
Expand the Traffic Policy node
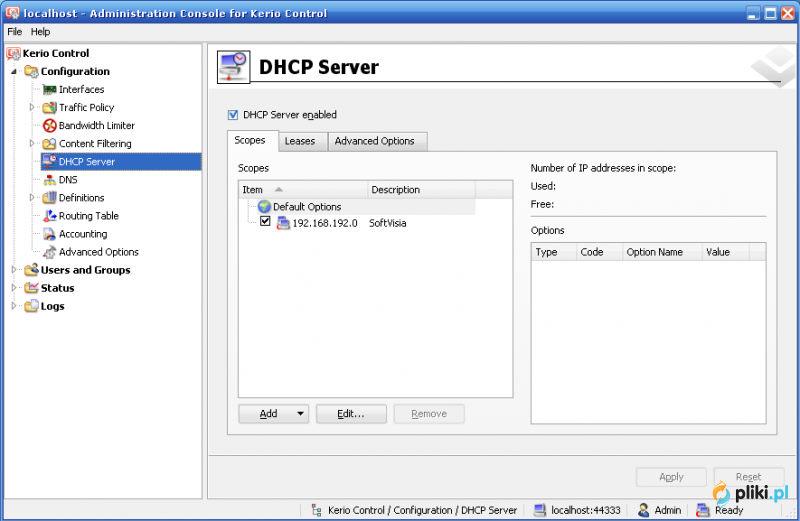32,108
